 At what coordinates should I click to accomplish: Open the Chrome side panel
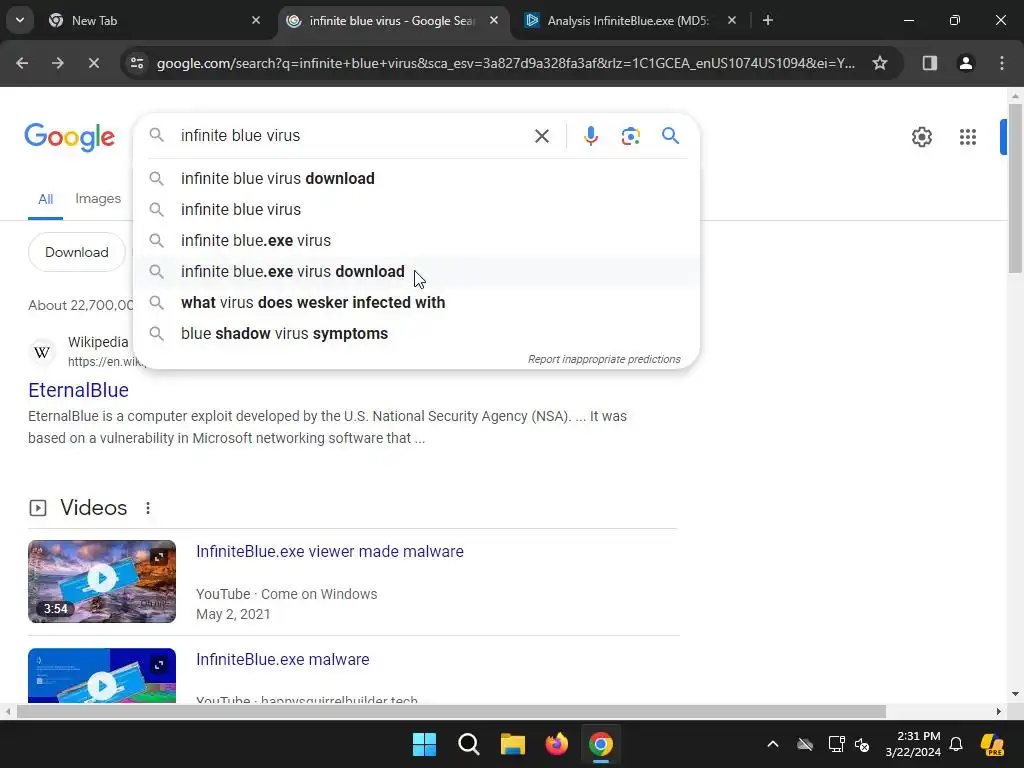click(x=930, y=63)
